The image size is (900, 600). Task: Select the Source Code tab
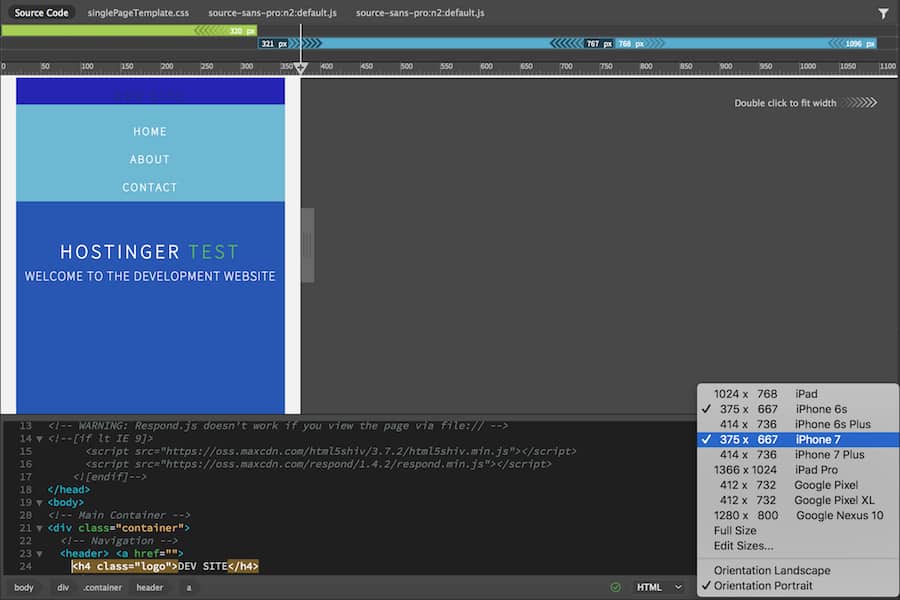(x=40, y=13)
